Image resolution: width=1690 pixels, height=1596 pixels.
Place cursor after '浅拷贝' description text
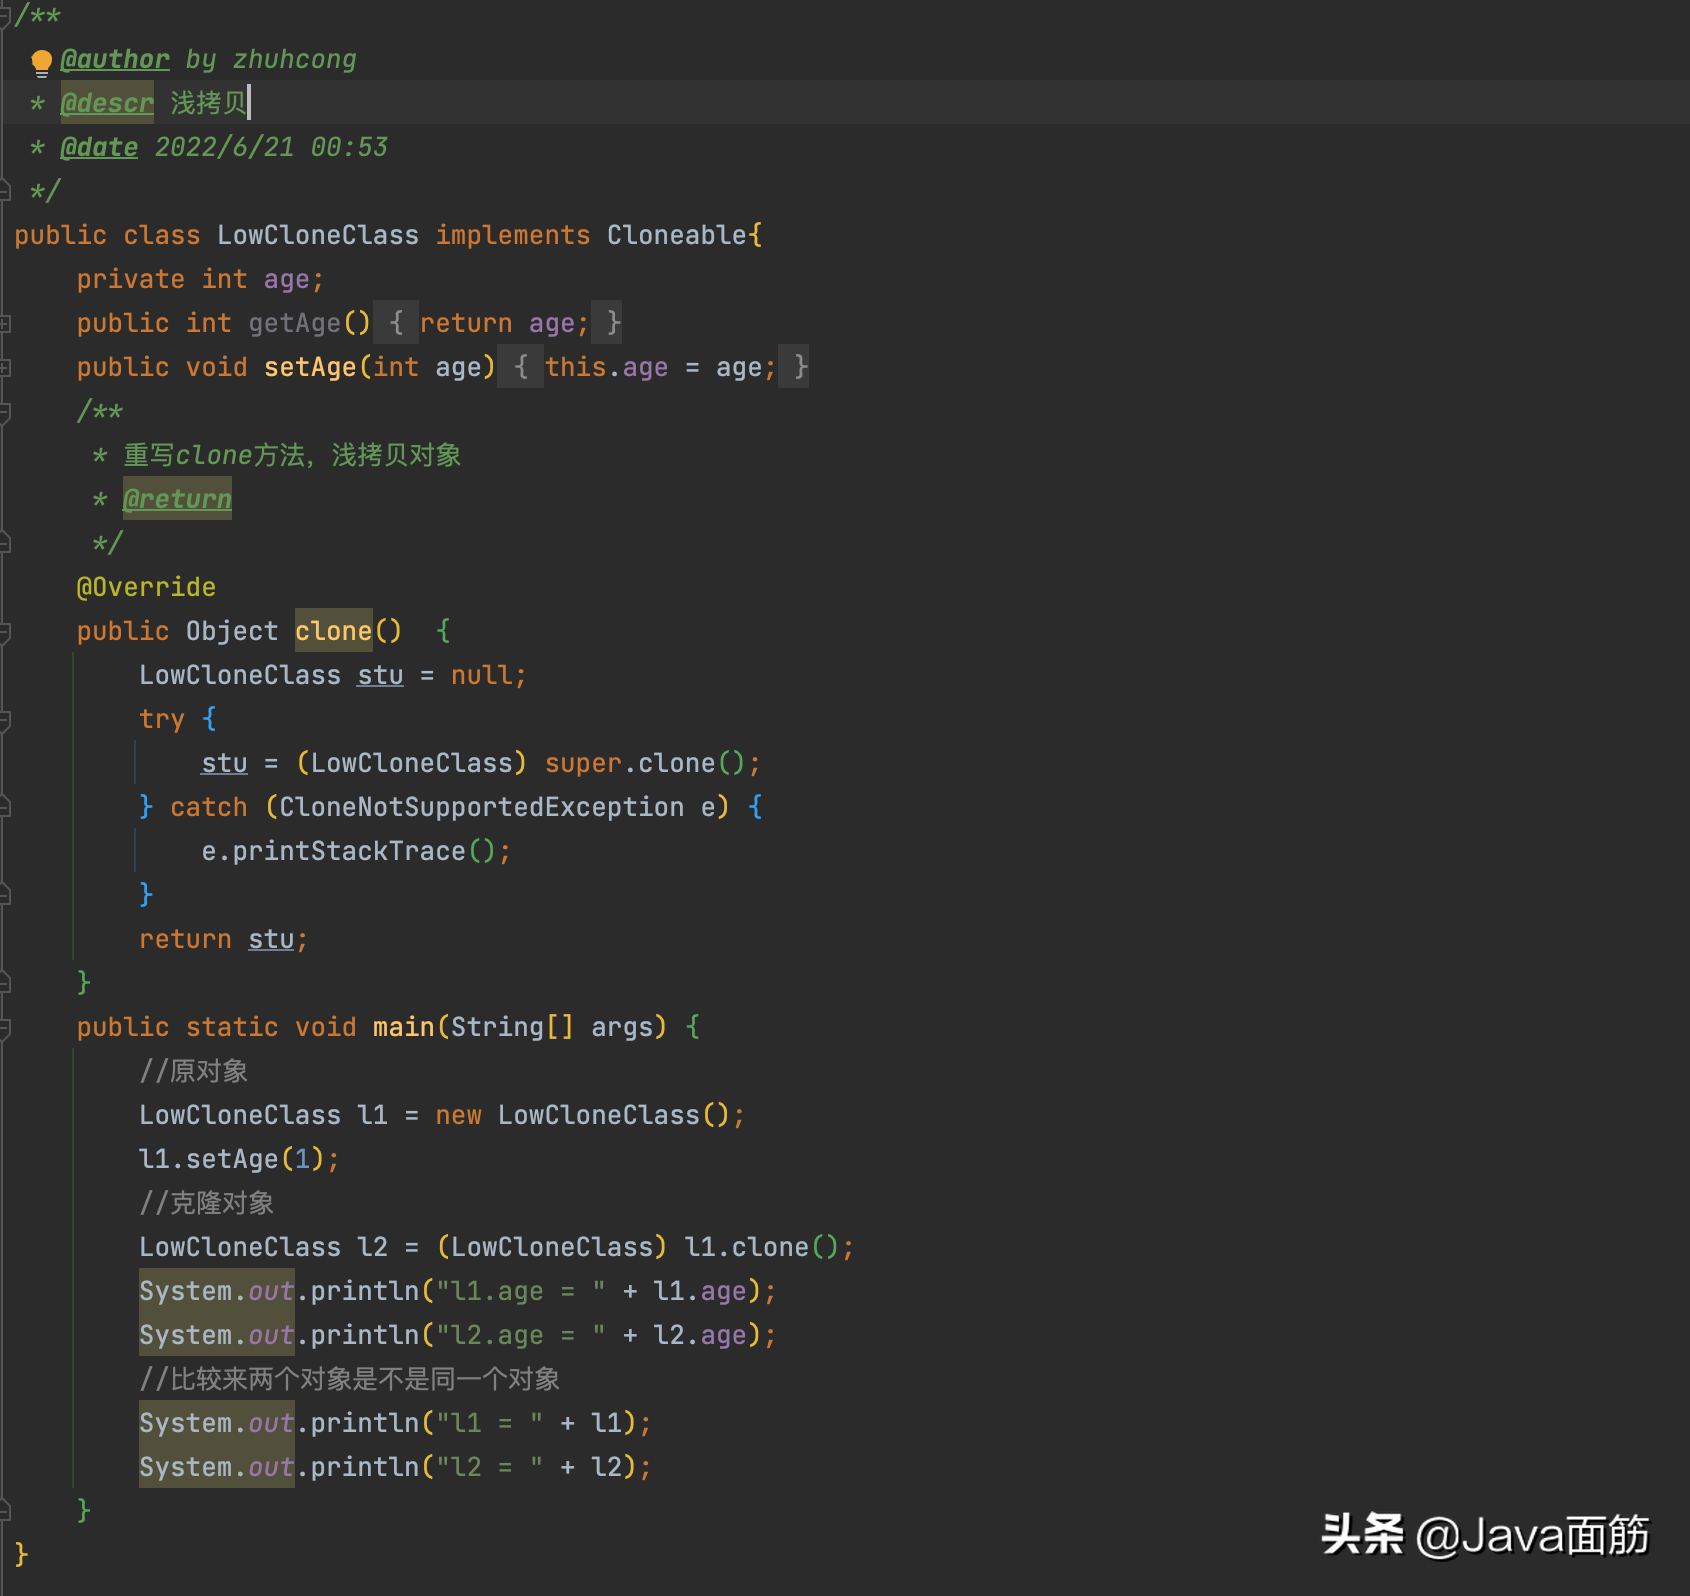coord(248,103)
